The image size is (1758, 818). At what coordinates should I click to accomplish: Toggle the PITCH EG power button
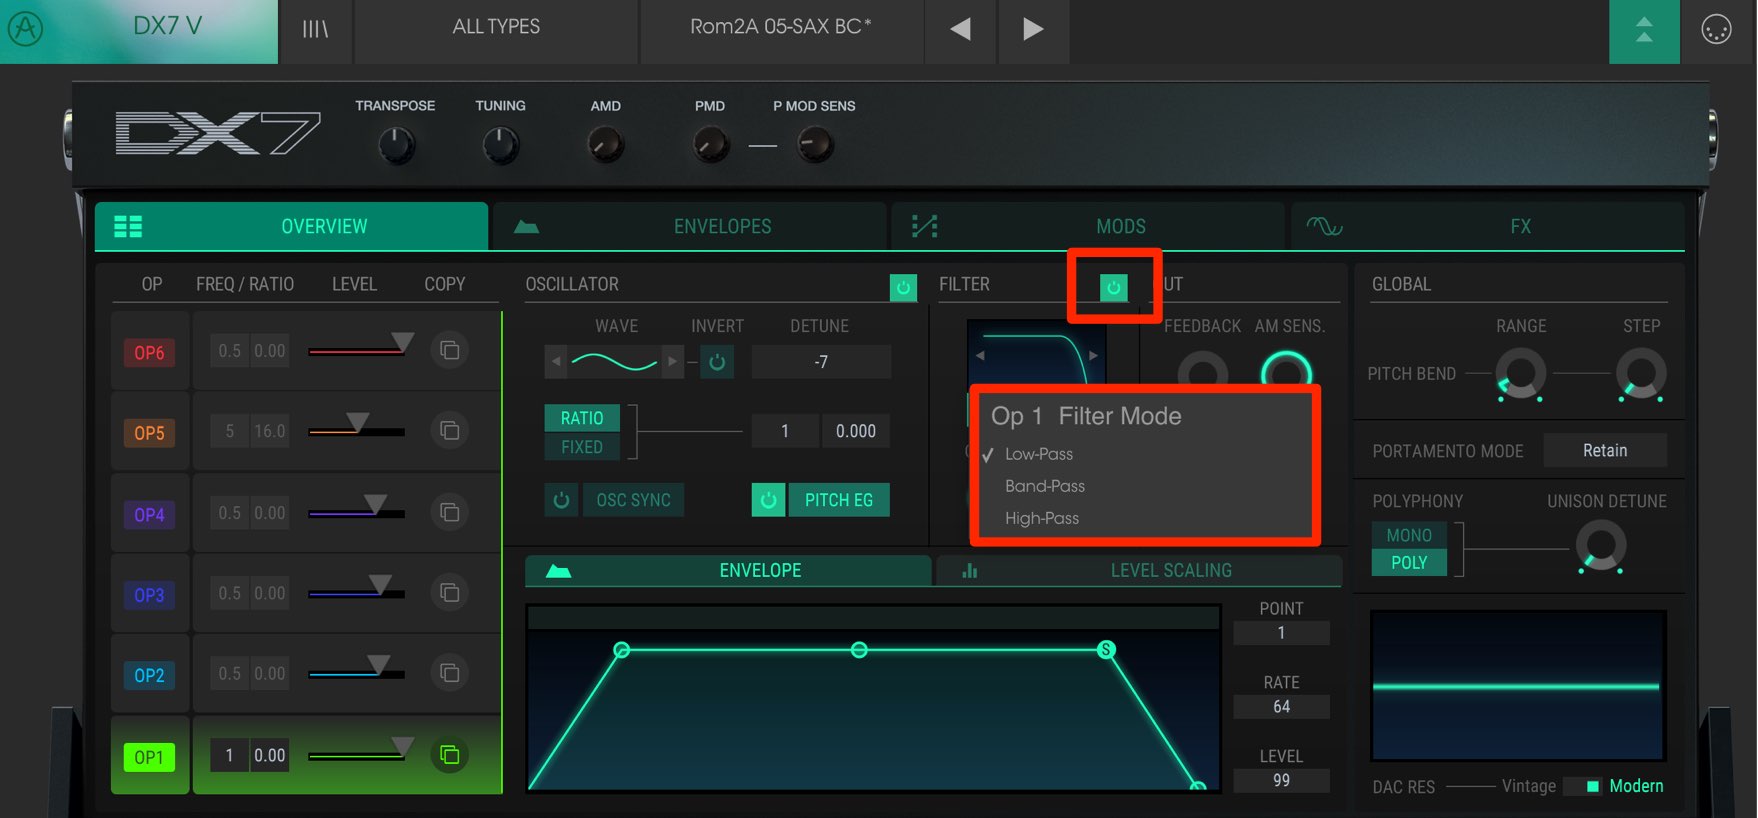(768, 500)
